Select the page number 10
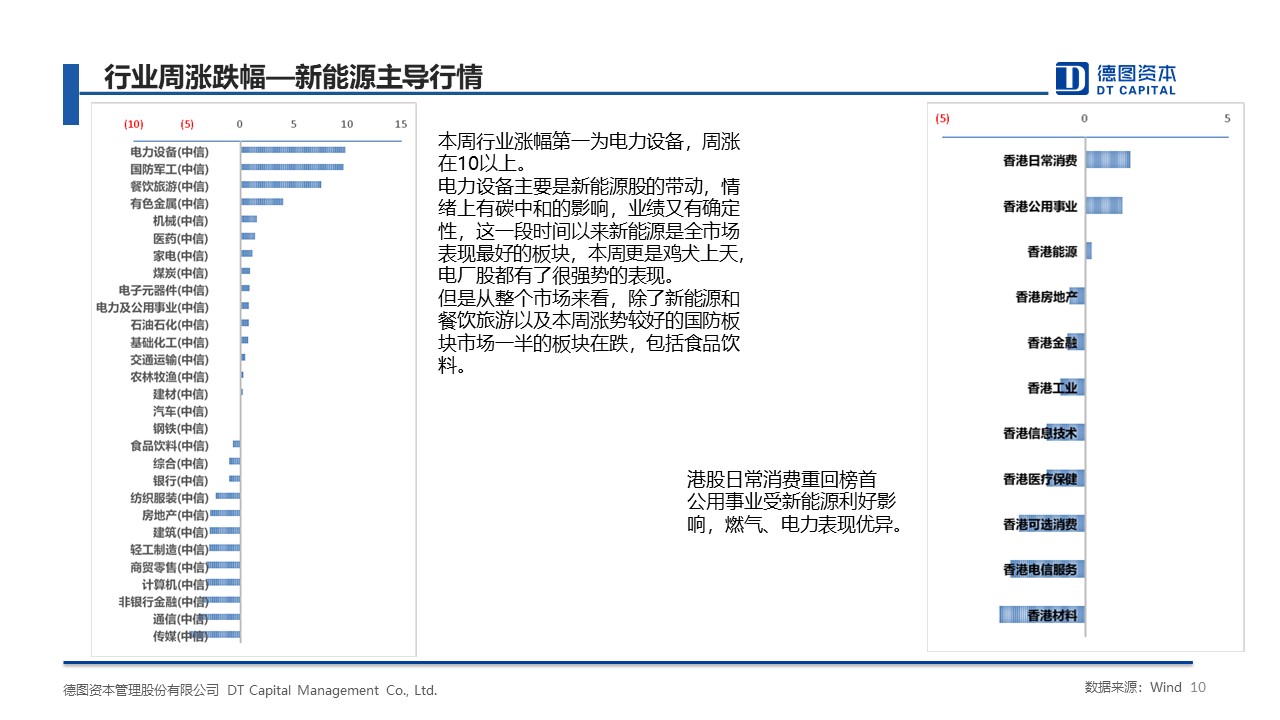The height and width of the screenshot is (720, 1280). [x=1199, y=687]
